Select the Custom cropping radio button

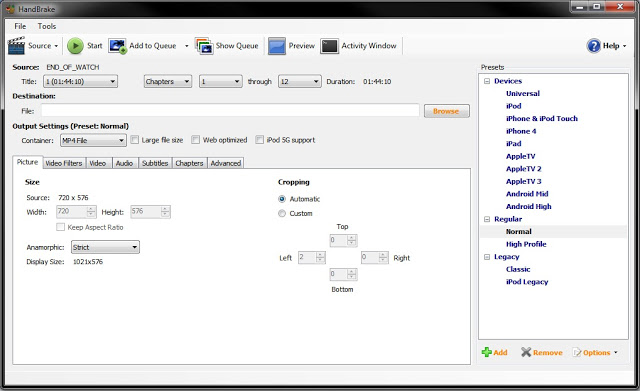pos(282,213)
